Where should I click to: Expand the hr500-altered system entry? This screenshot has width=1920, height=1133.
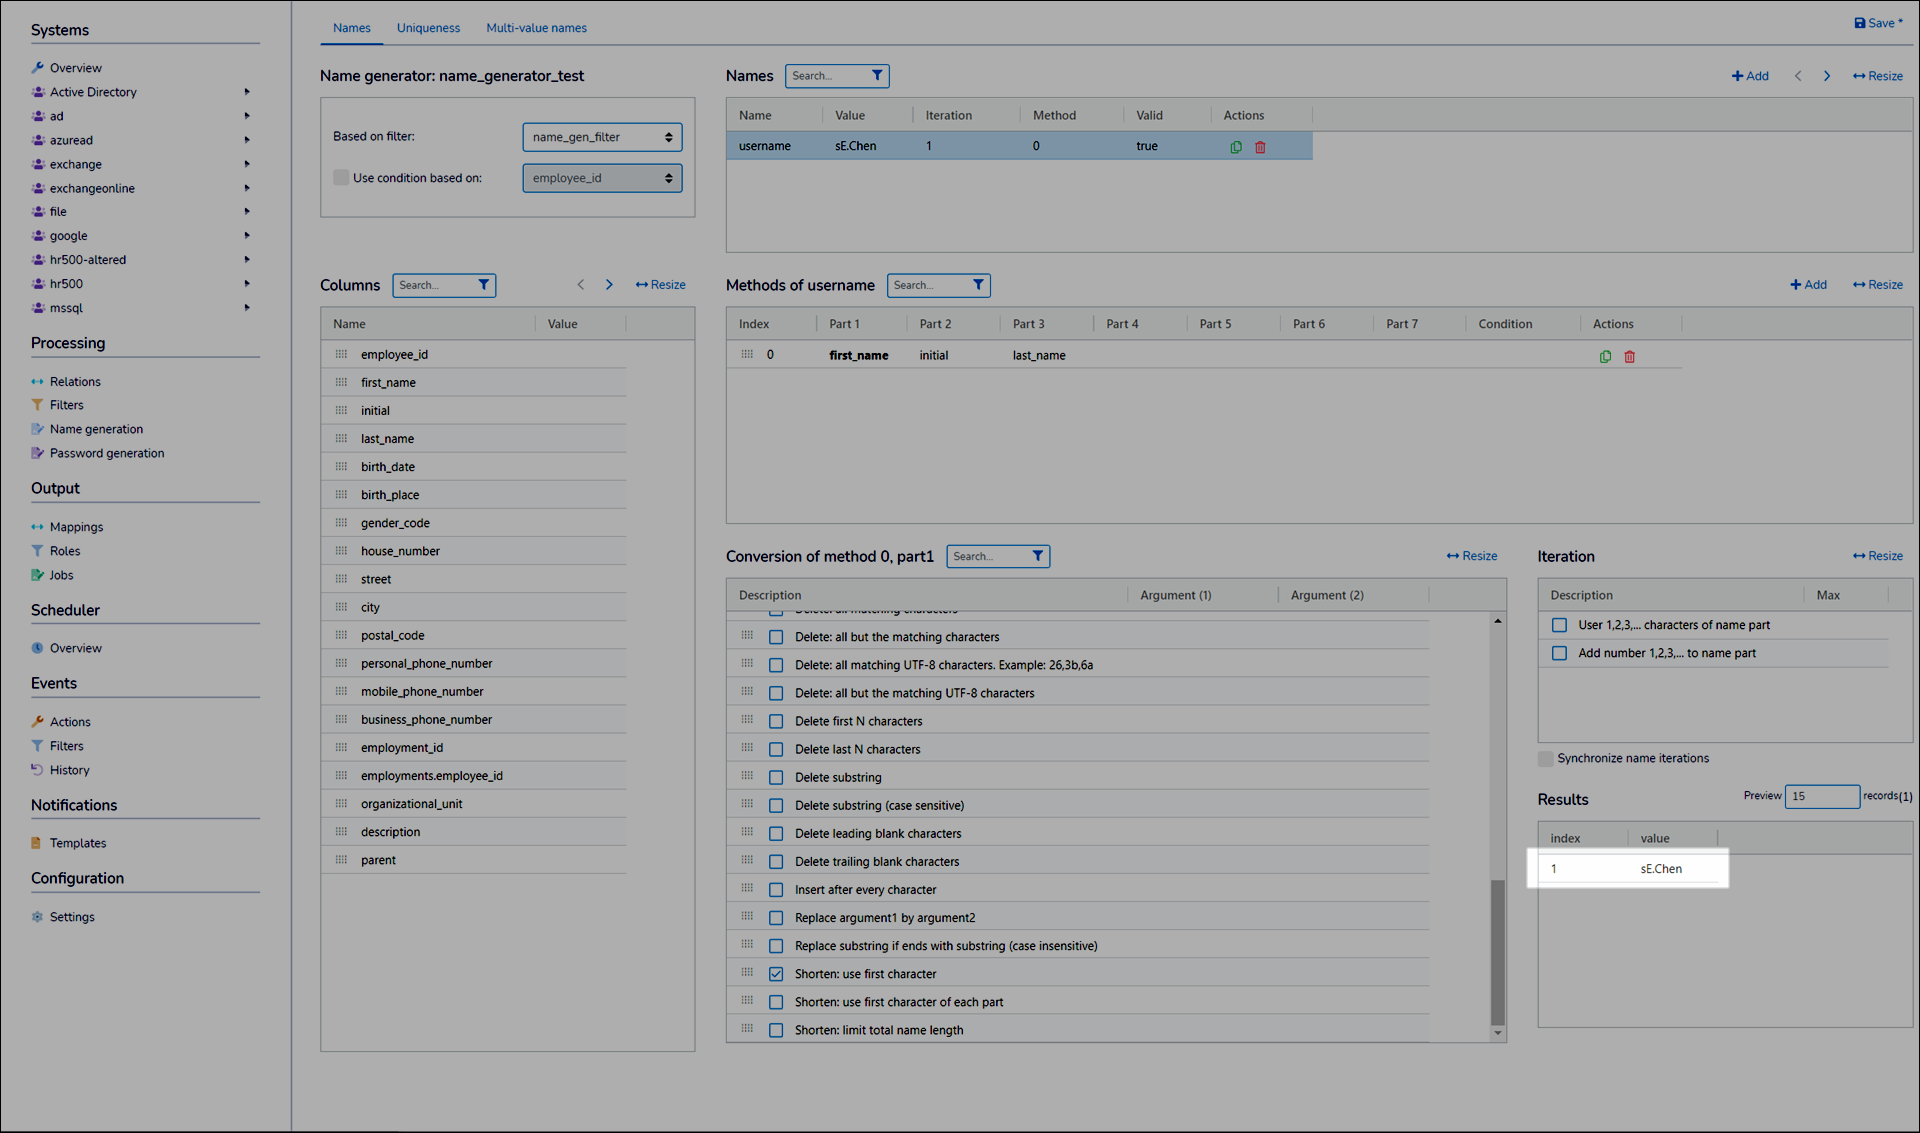[x=247, y=260]
